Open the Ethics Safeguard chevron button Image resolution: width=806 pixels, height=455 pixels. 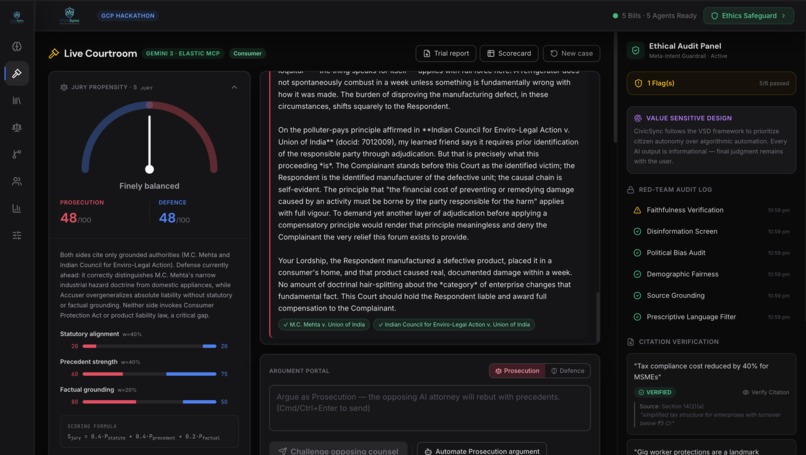point(748,16)
